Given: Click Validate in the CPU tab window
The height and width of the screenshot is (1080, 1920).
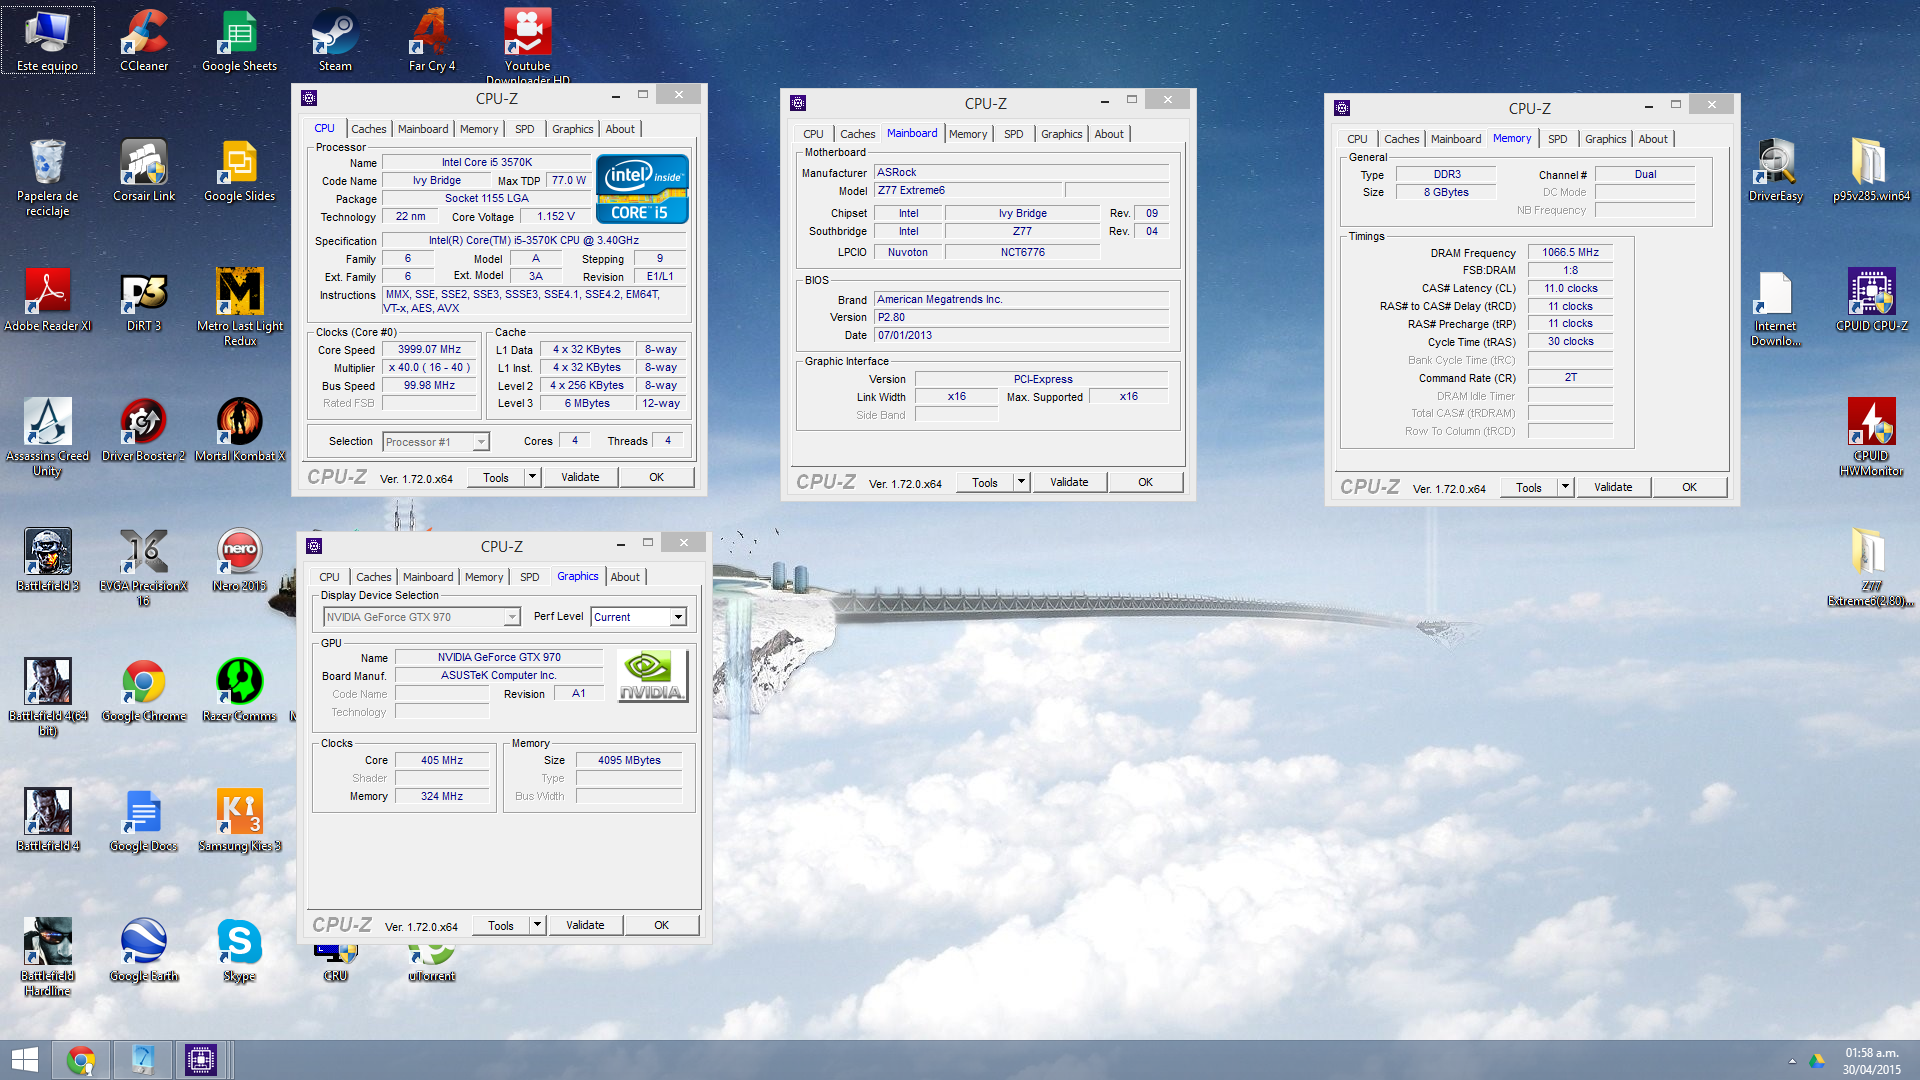Looking at the screenshot, I should pos(580,477).
